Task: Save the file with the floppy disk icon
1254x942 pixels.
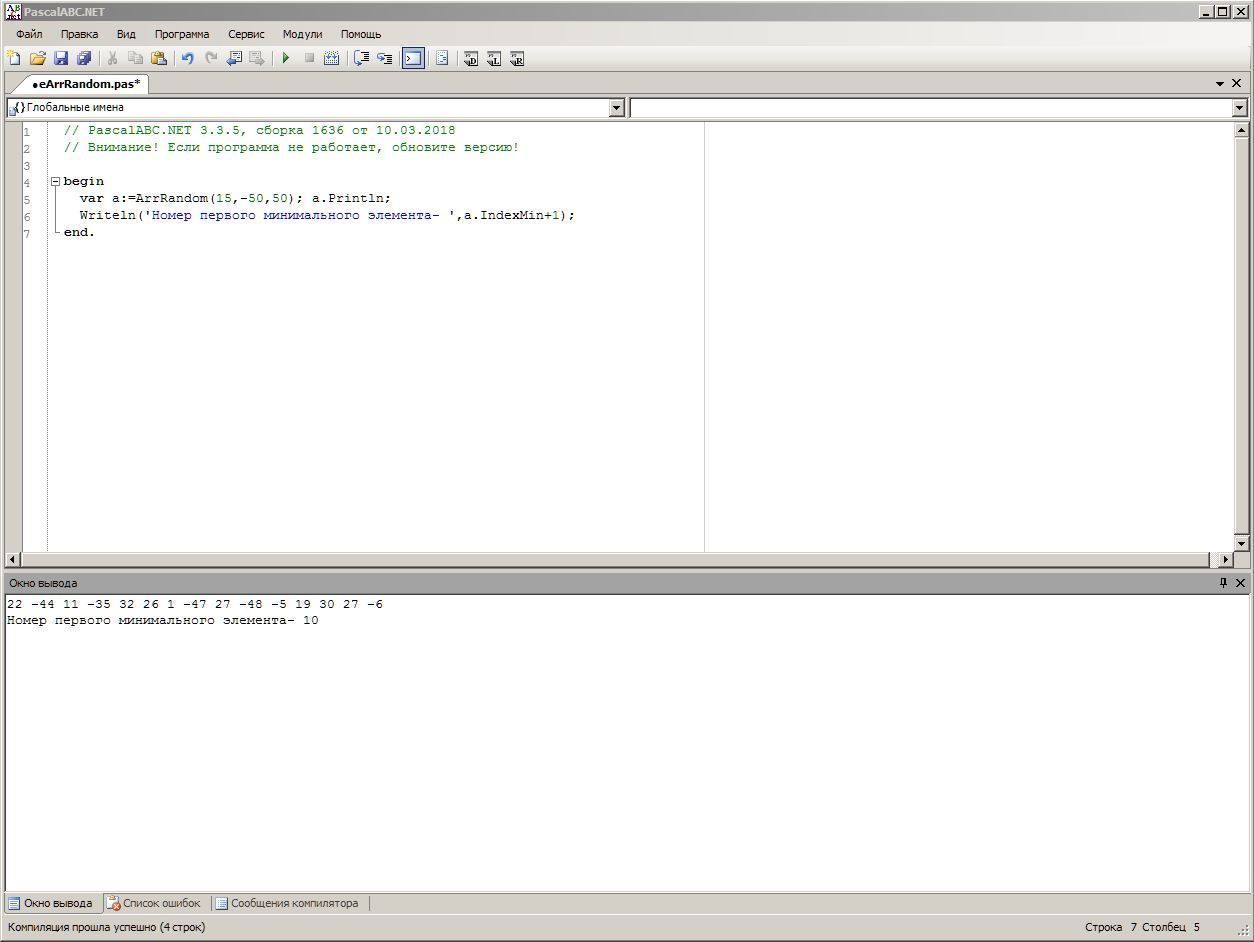Action: (x=61, y=59)
